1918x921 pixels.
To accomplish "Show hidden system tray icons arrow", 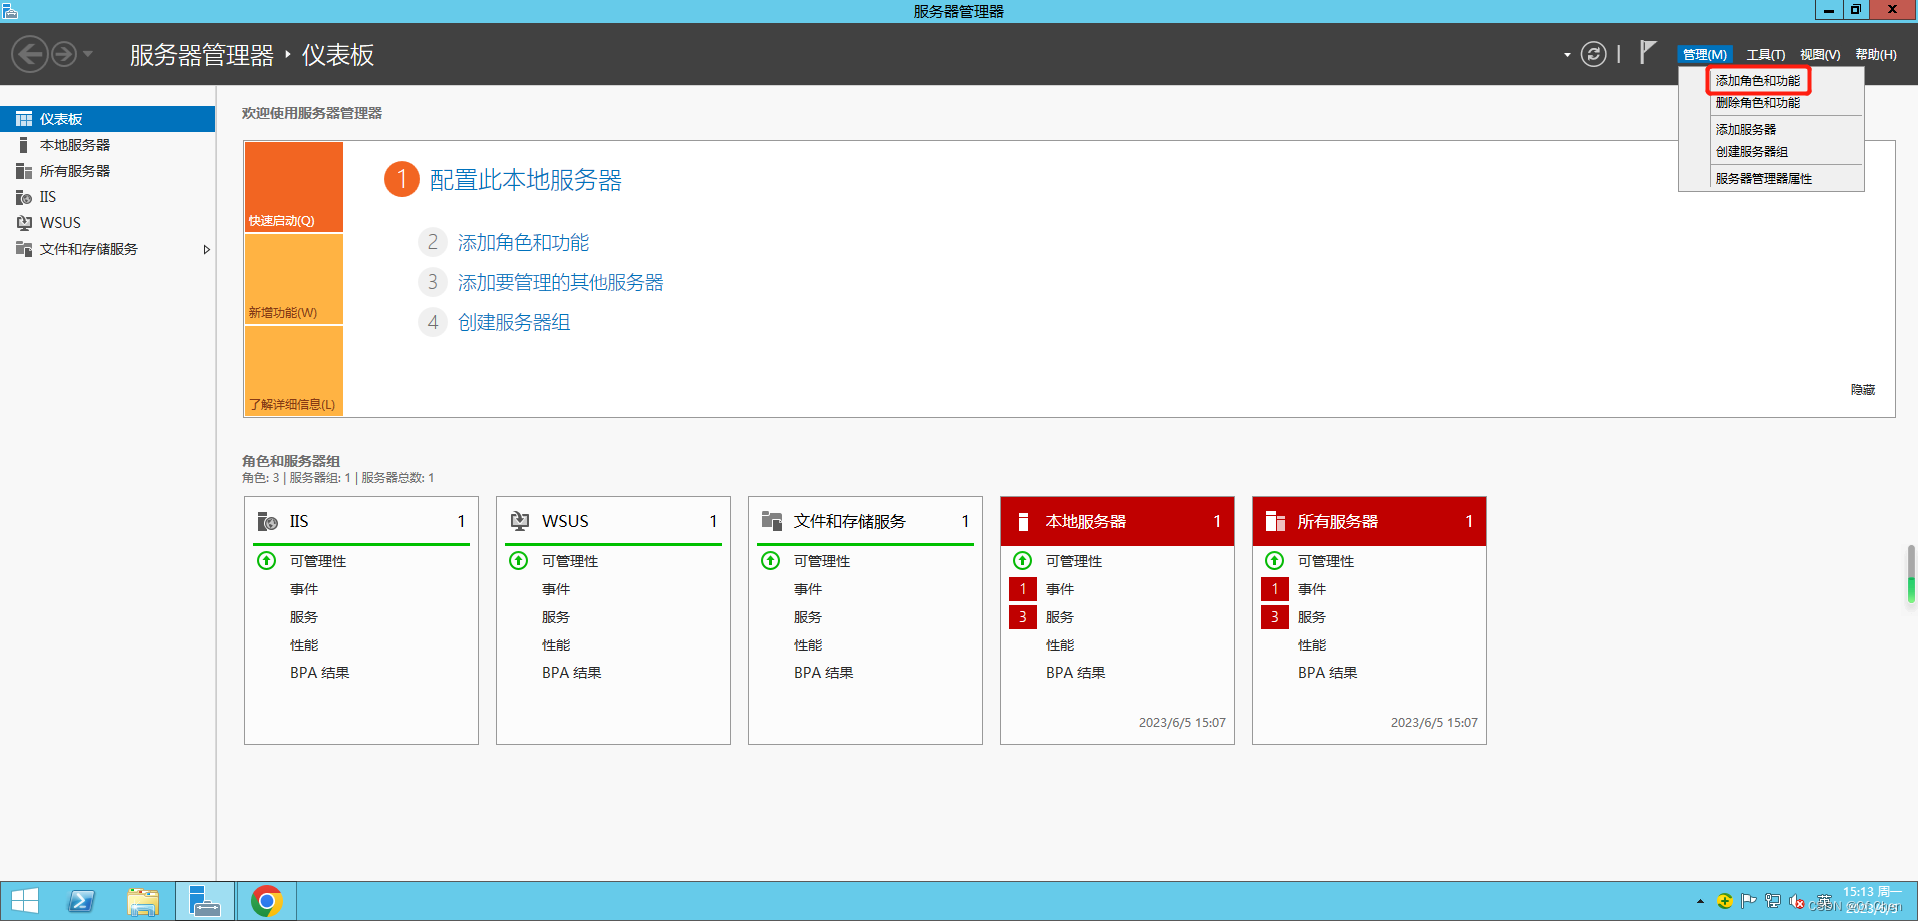I will [1700, 901].
